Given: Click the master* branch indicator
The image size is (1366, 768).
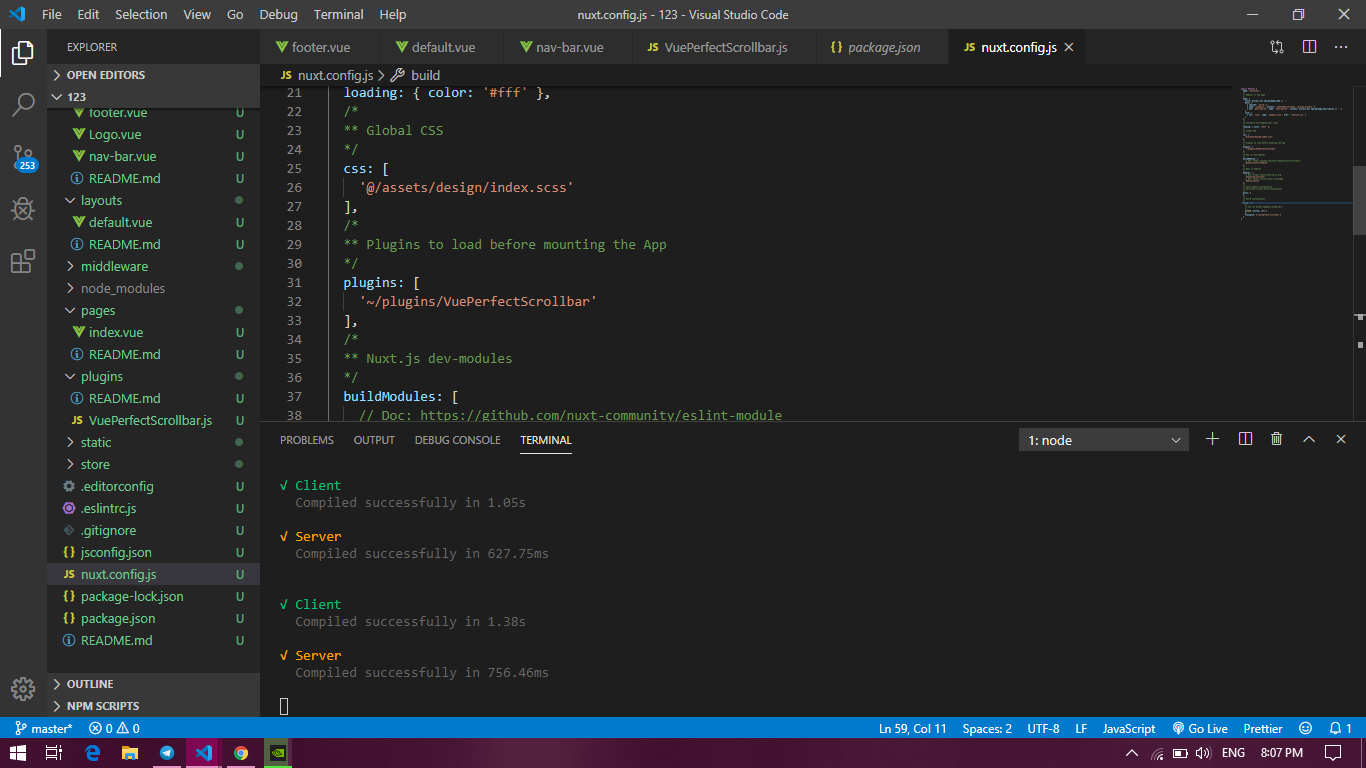Looking at the screenshot, I should (44, 728).
